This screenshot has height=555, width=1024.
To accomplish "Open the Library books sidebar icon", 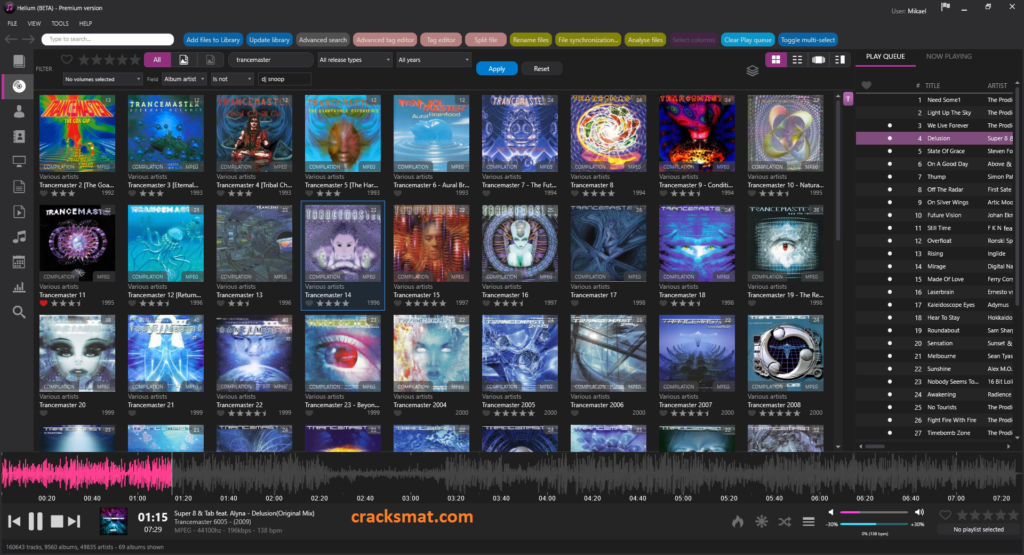I will click(x=19, y=61).
